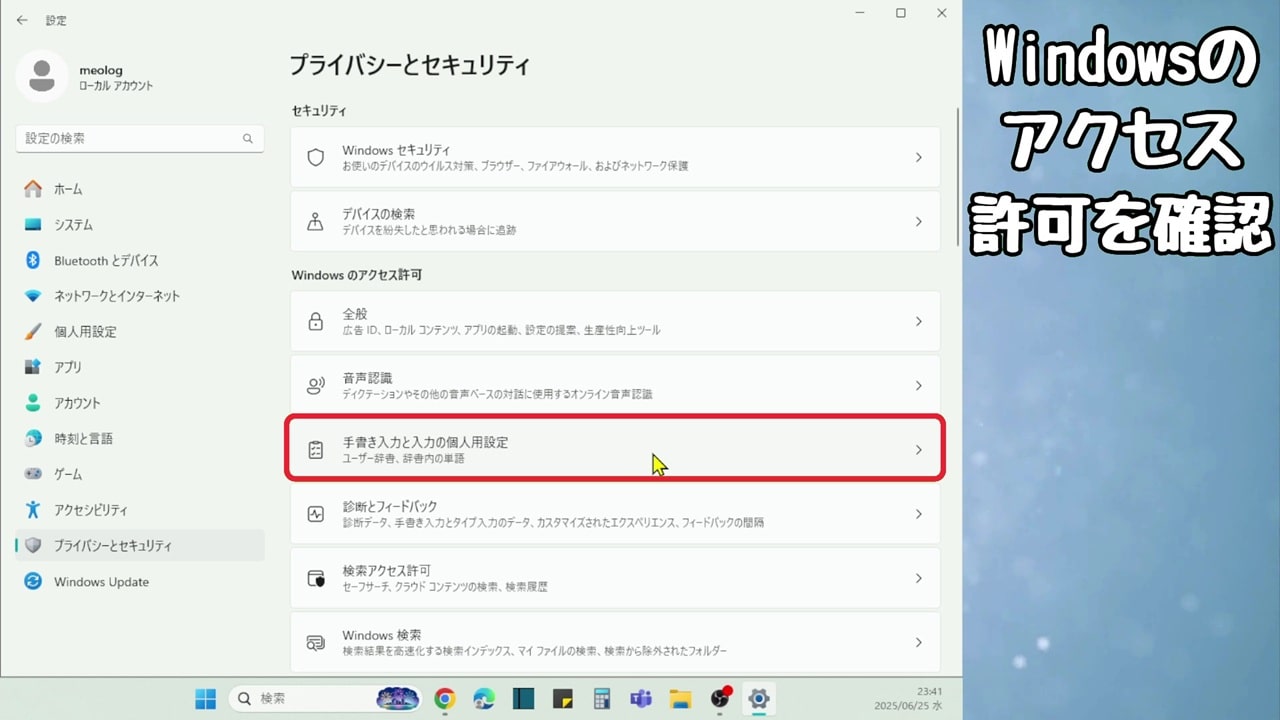The height and width of the screenshot is (720, 1280).
Task: Open the 音声認識 title text
Action: tap(367, 378)
